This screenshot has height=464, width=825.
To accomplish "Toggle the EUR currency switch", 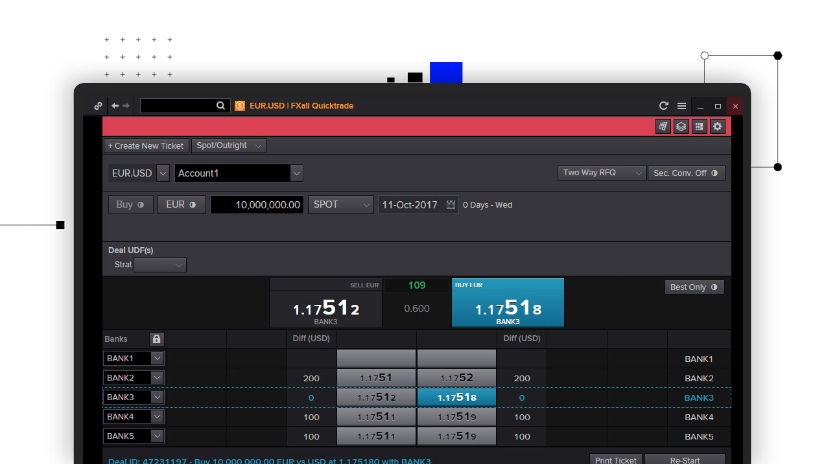I will 181,205.
